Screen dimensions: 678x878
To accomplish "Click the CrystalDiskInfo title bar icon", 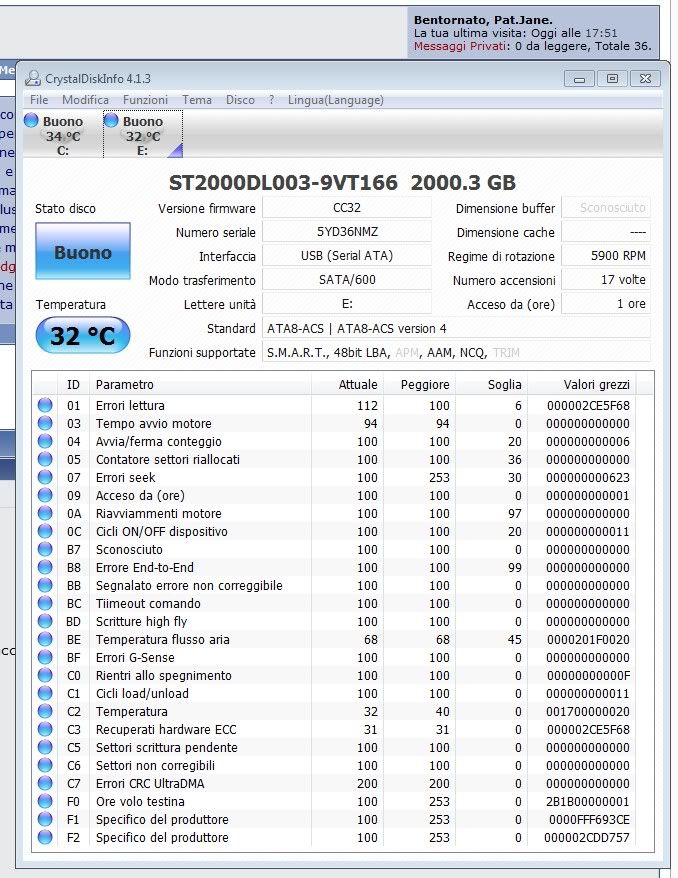I will tap(33, 78).
